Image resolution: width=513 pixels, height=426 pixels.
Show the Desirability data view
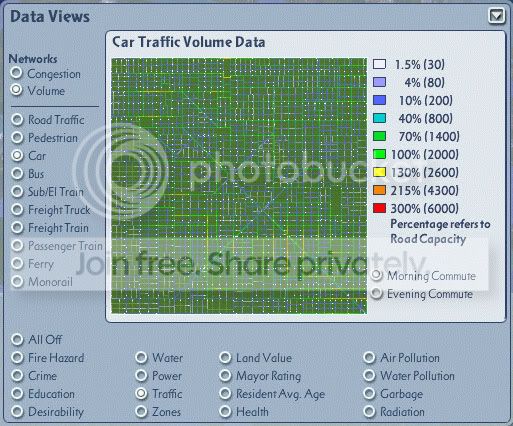(17, 411)
